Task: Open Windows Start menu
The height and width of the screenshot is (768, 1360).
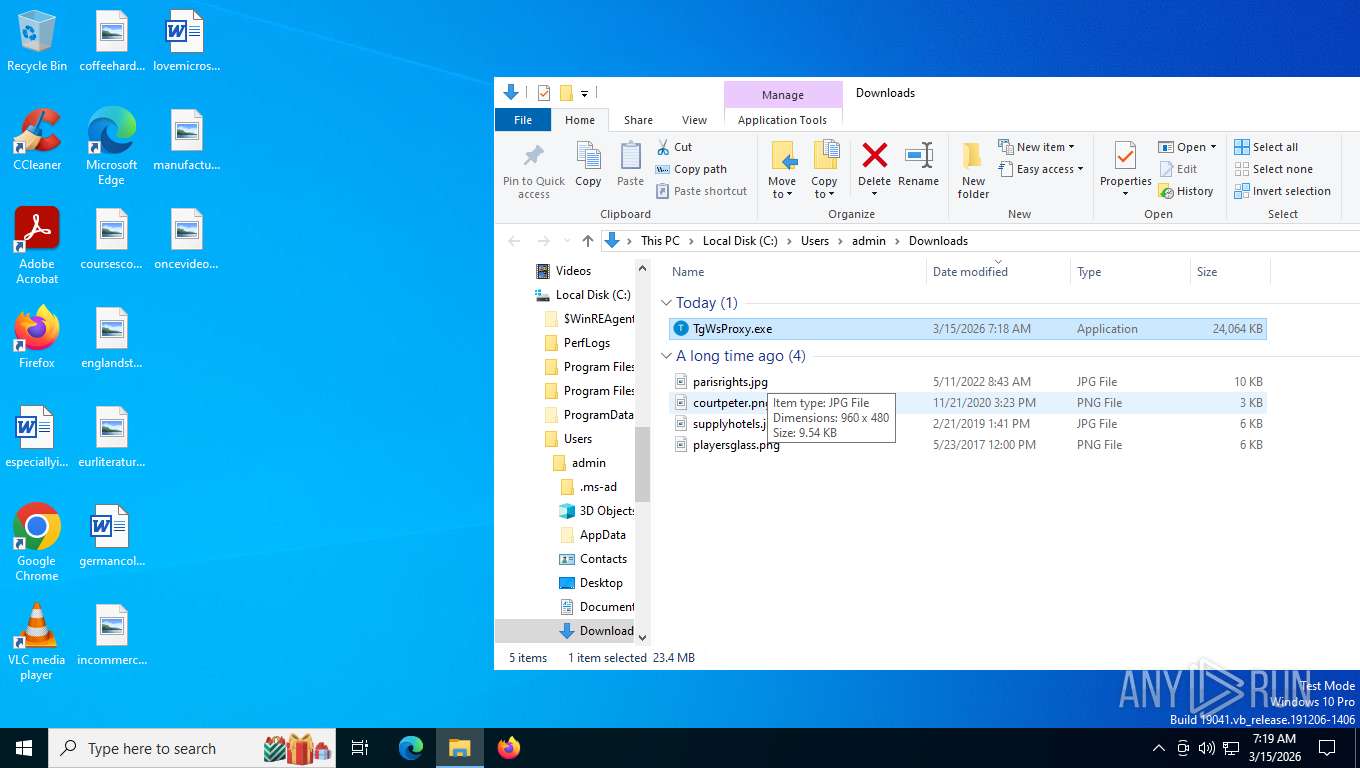Action: tap(24, 748)
